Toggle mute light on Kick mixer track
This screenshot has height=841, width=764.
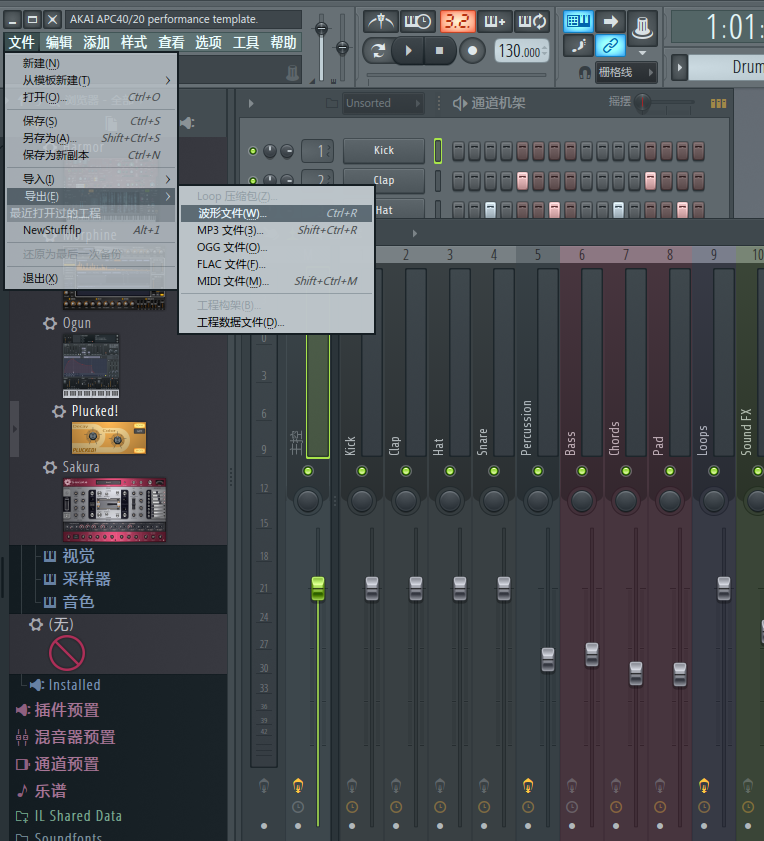coord(350,471)
